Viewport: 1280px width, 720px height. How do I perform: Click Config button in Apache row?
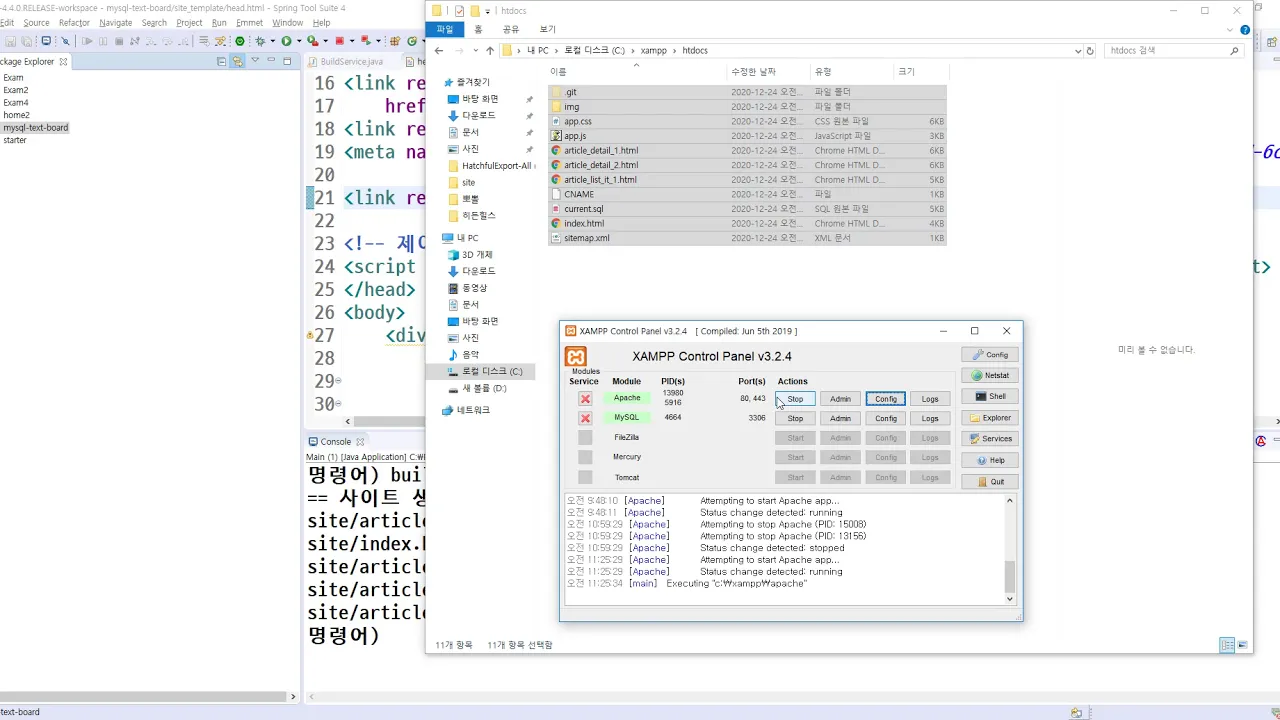(x=886, y=399)
